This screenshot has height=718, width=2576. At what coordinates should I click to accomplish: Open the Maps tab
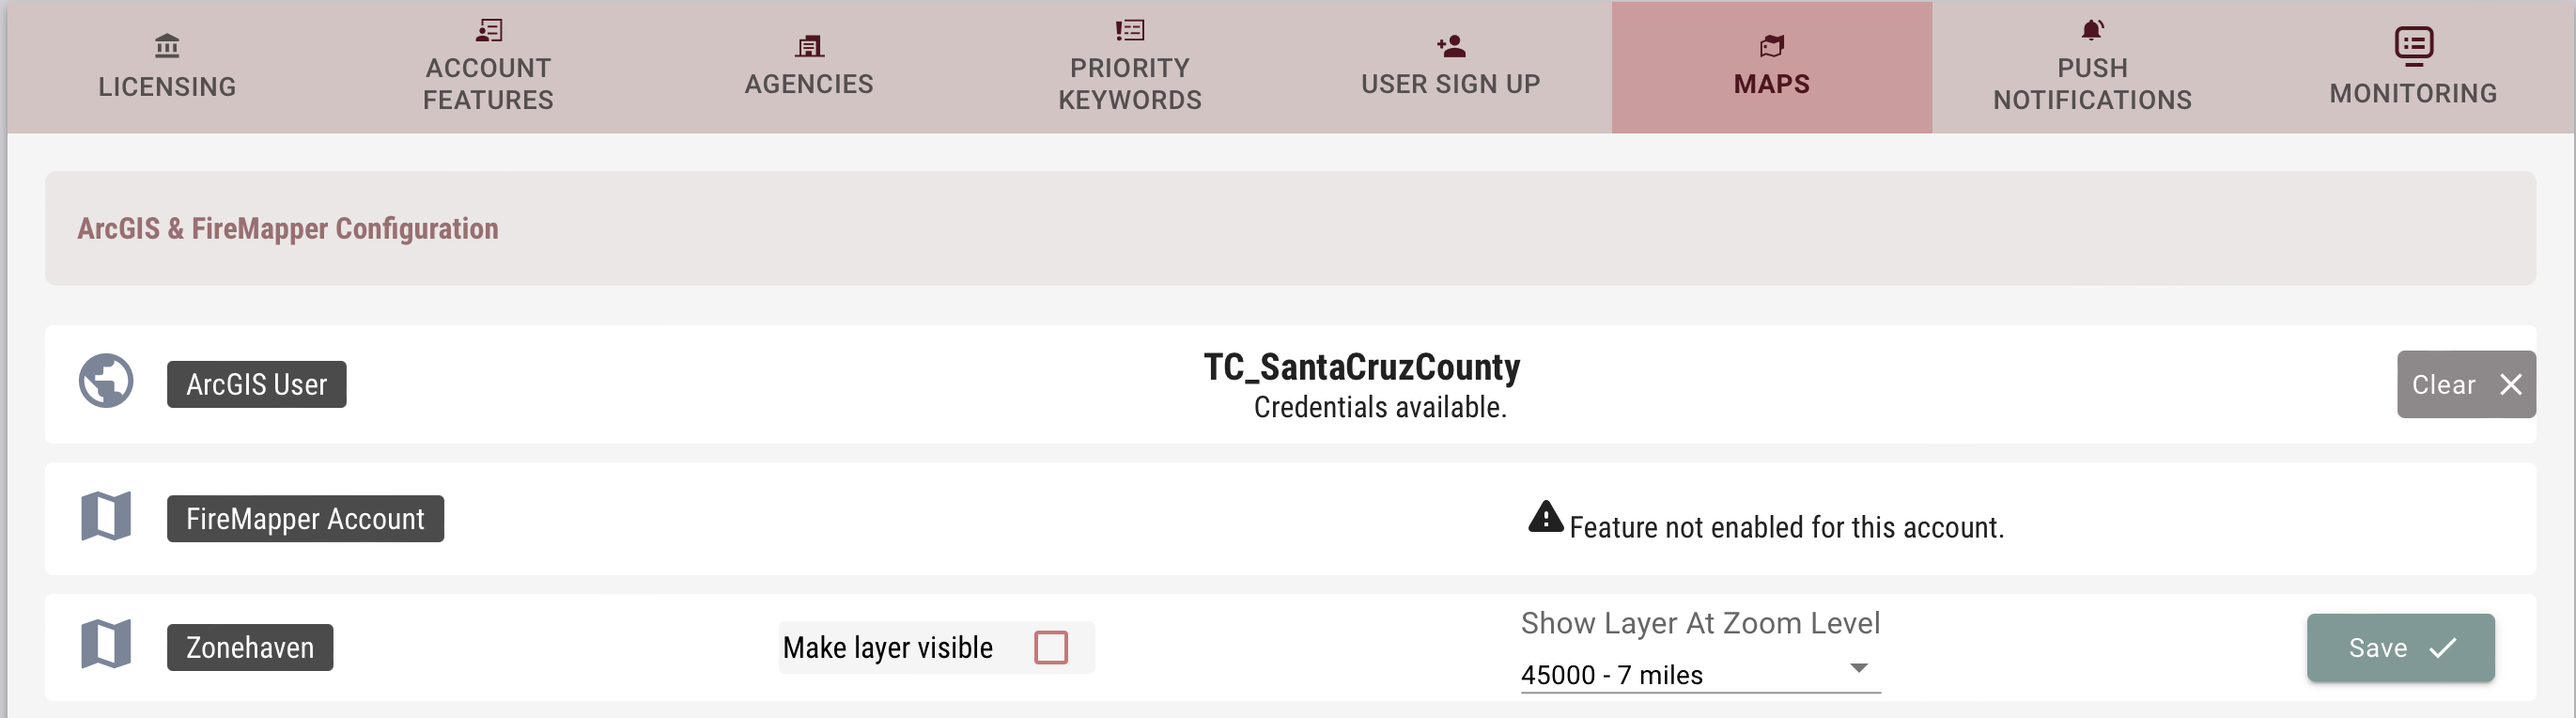1771,68
